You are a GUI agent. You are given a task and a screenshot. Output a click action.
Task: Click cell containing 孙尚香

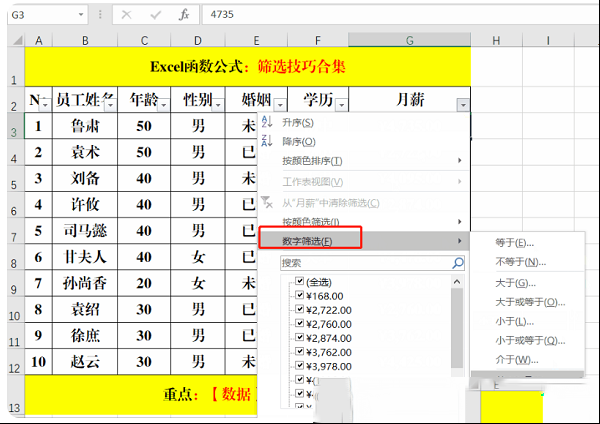(85, 283)
